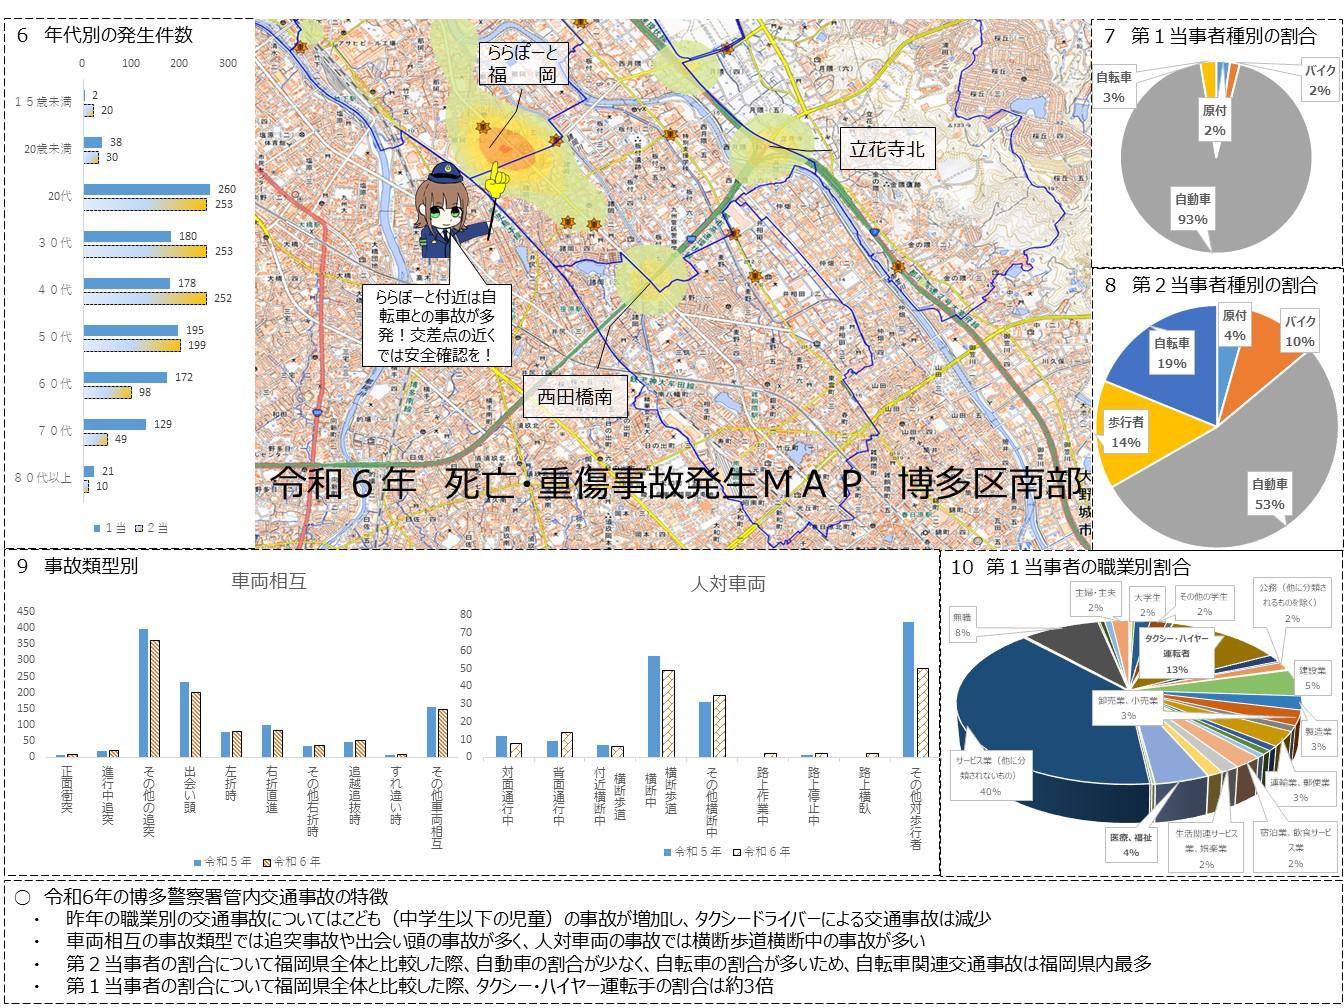Click the hatched 2当 legend swatch
1344x1008 pixels.
point(137,527)
